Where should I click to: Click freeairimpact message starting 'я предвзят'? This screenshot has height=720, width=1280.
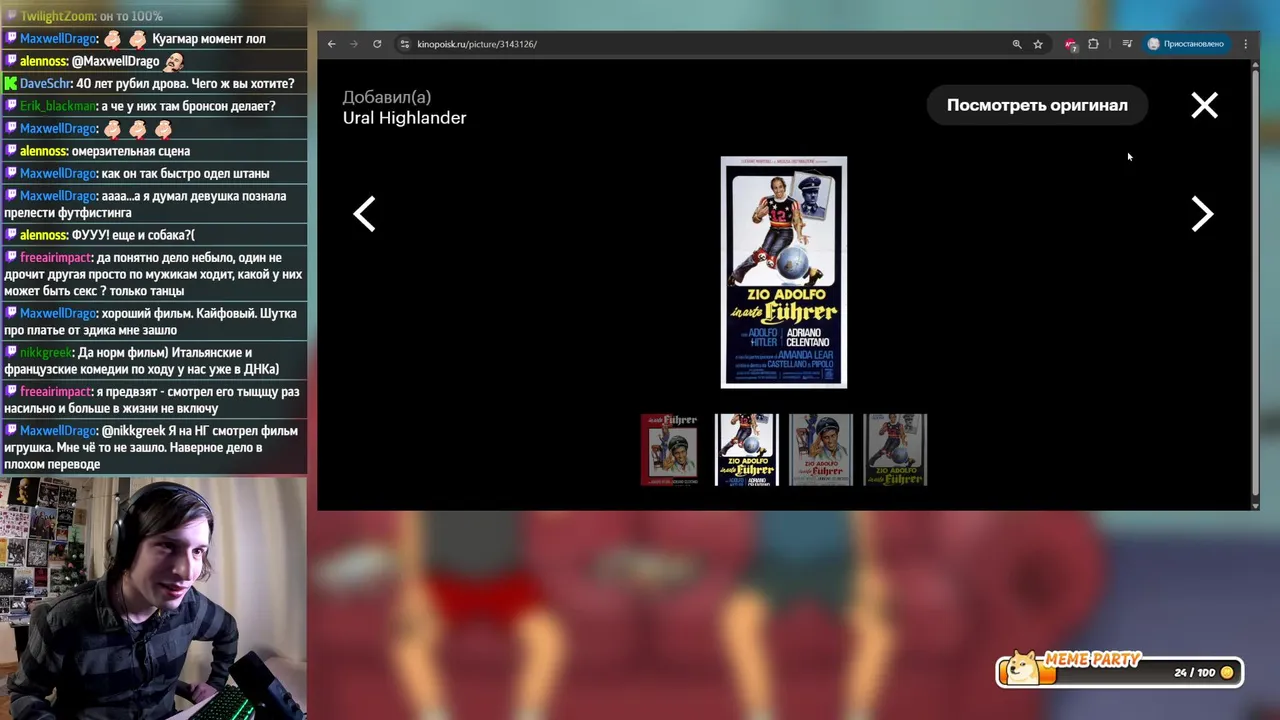coord(151,400)
